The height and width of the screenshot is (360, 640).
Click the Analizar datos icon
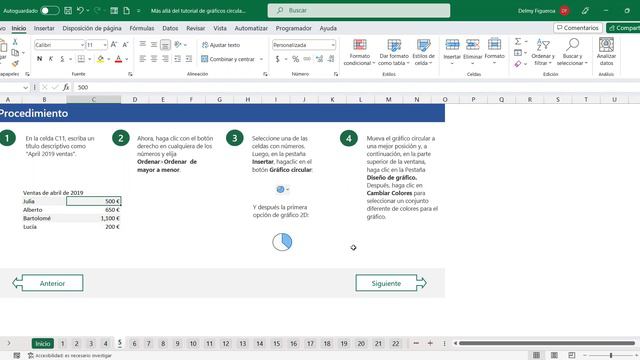(x=606, y=45)
